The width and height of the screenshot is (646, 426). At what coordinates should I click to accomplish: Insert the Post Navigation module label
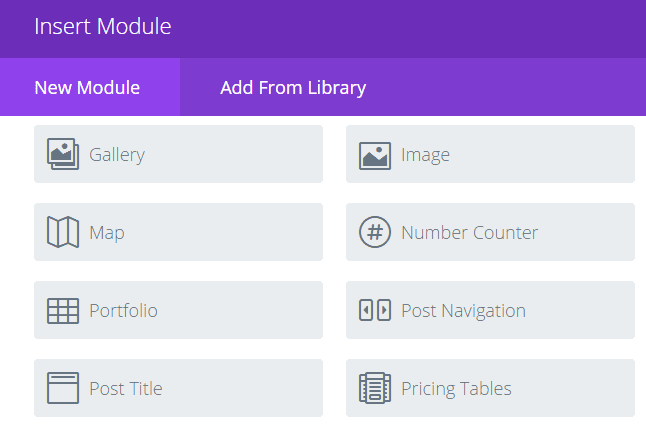[463, 311]
